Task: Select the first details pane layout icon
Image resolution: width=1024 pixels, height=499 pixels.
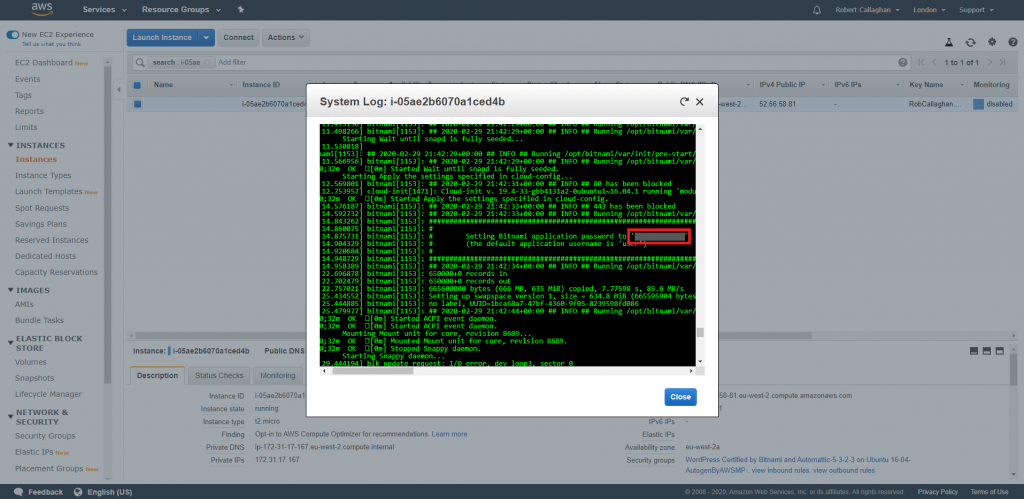Action: pos(974,351)
